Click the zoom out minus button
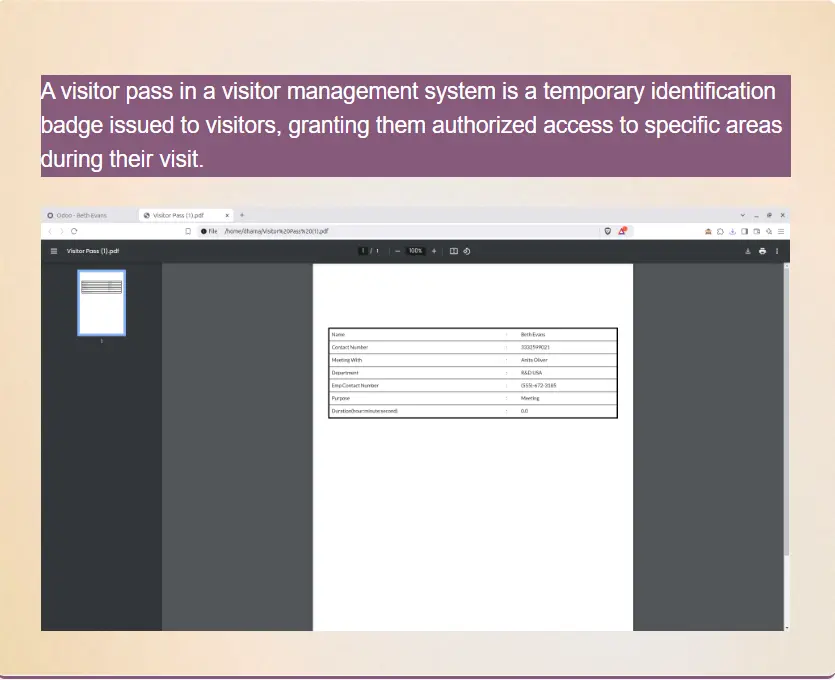This screenshot has height=680, width=835. pos(397,251)
